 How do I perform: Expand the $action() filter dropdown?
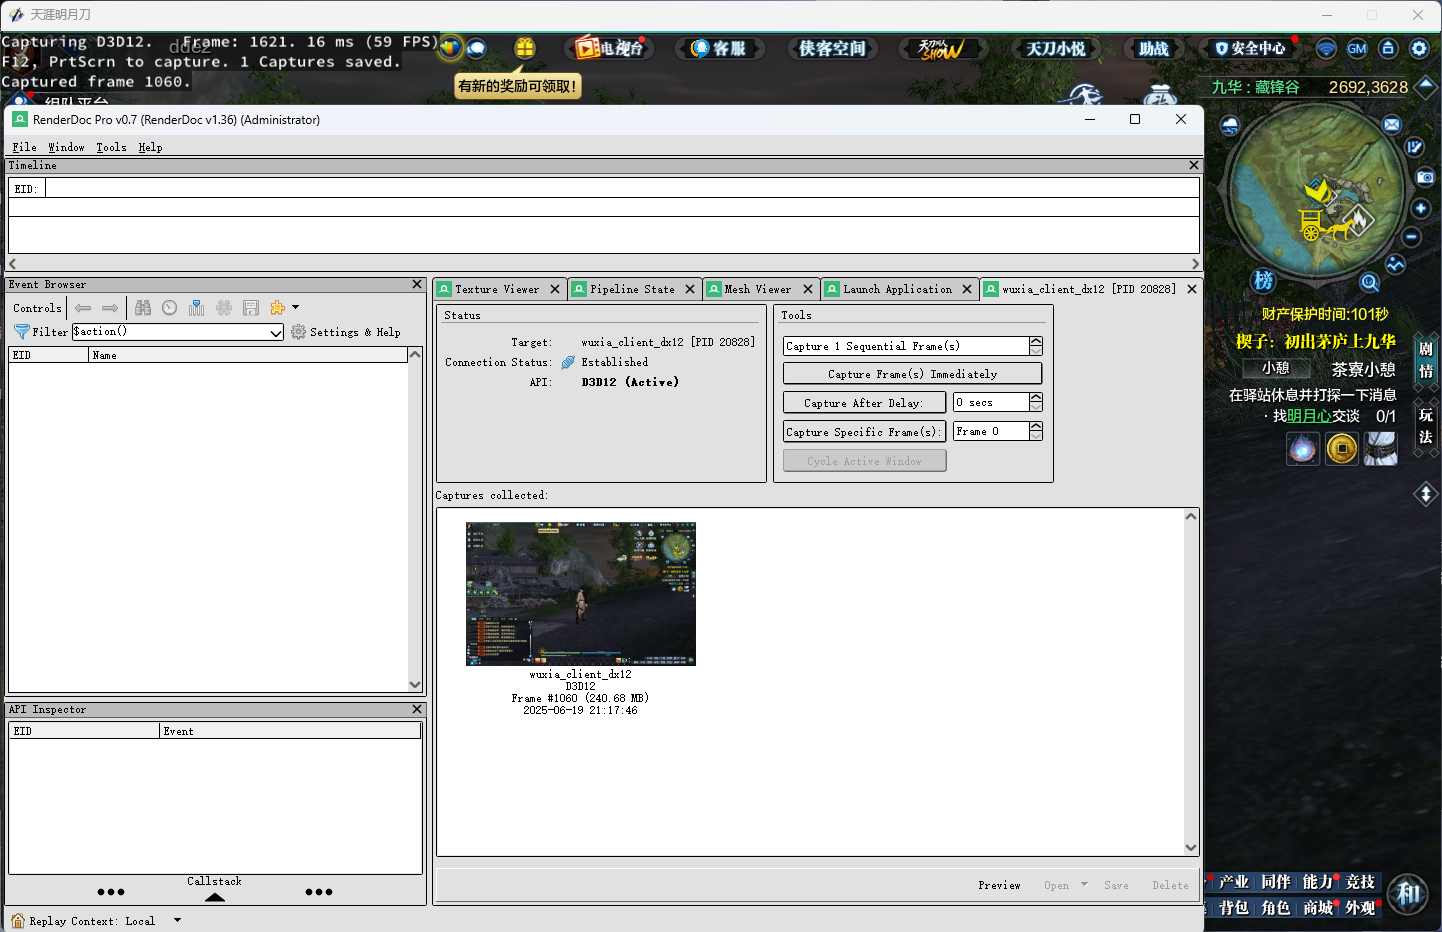(276, 332)
